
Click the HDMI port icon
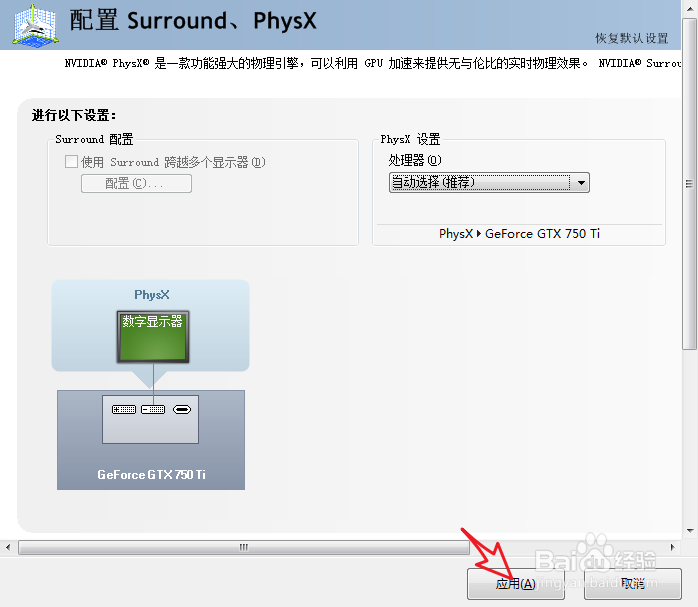click(182, 409)
